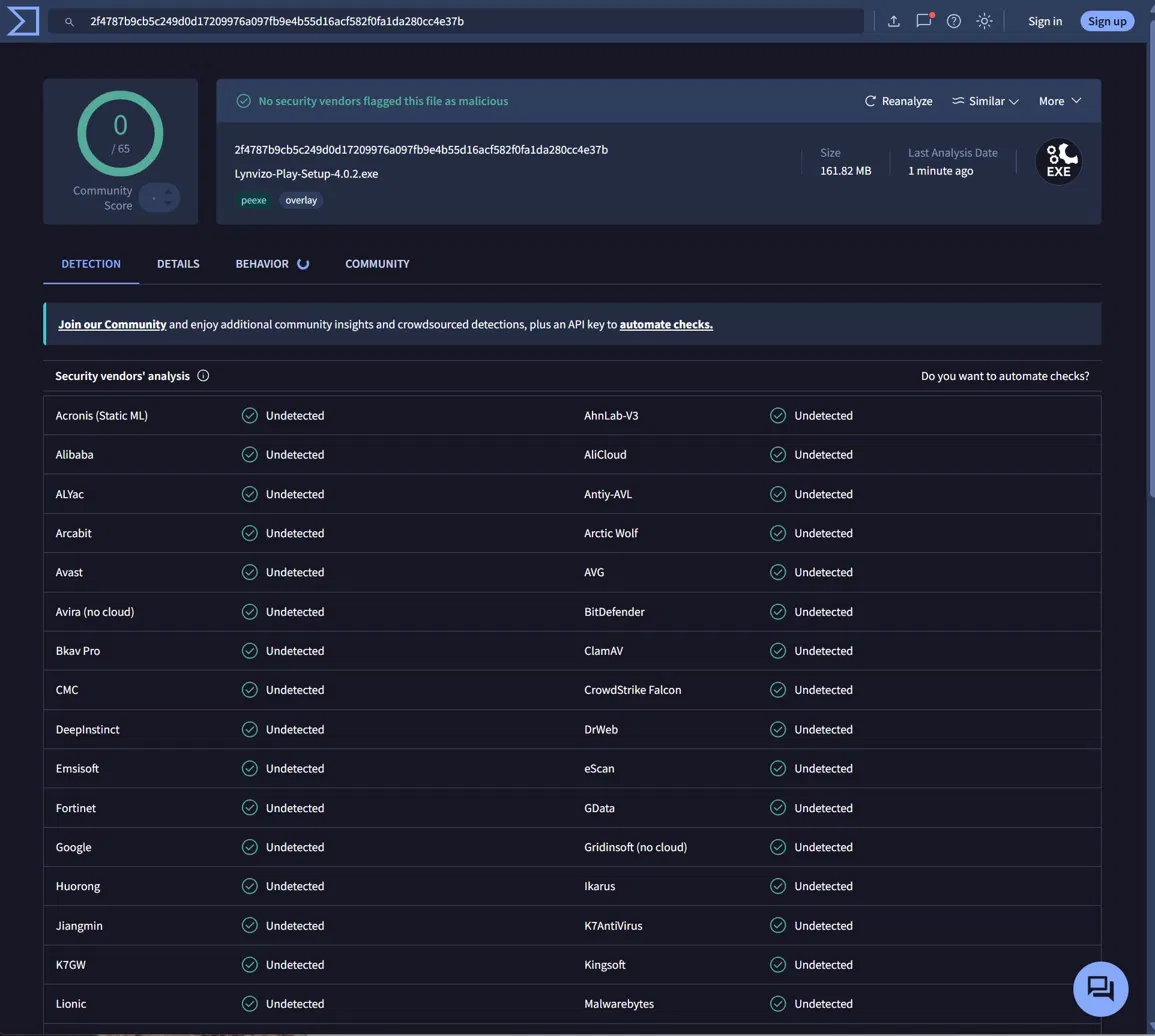Click the search magnifier icon
Image resolution: width=1155 pixels, height=1036 pixels.
pos(69,21)
